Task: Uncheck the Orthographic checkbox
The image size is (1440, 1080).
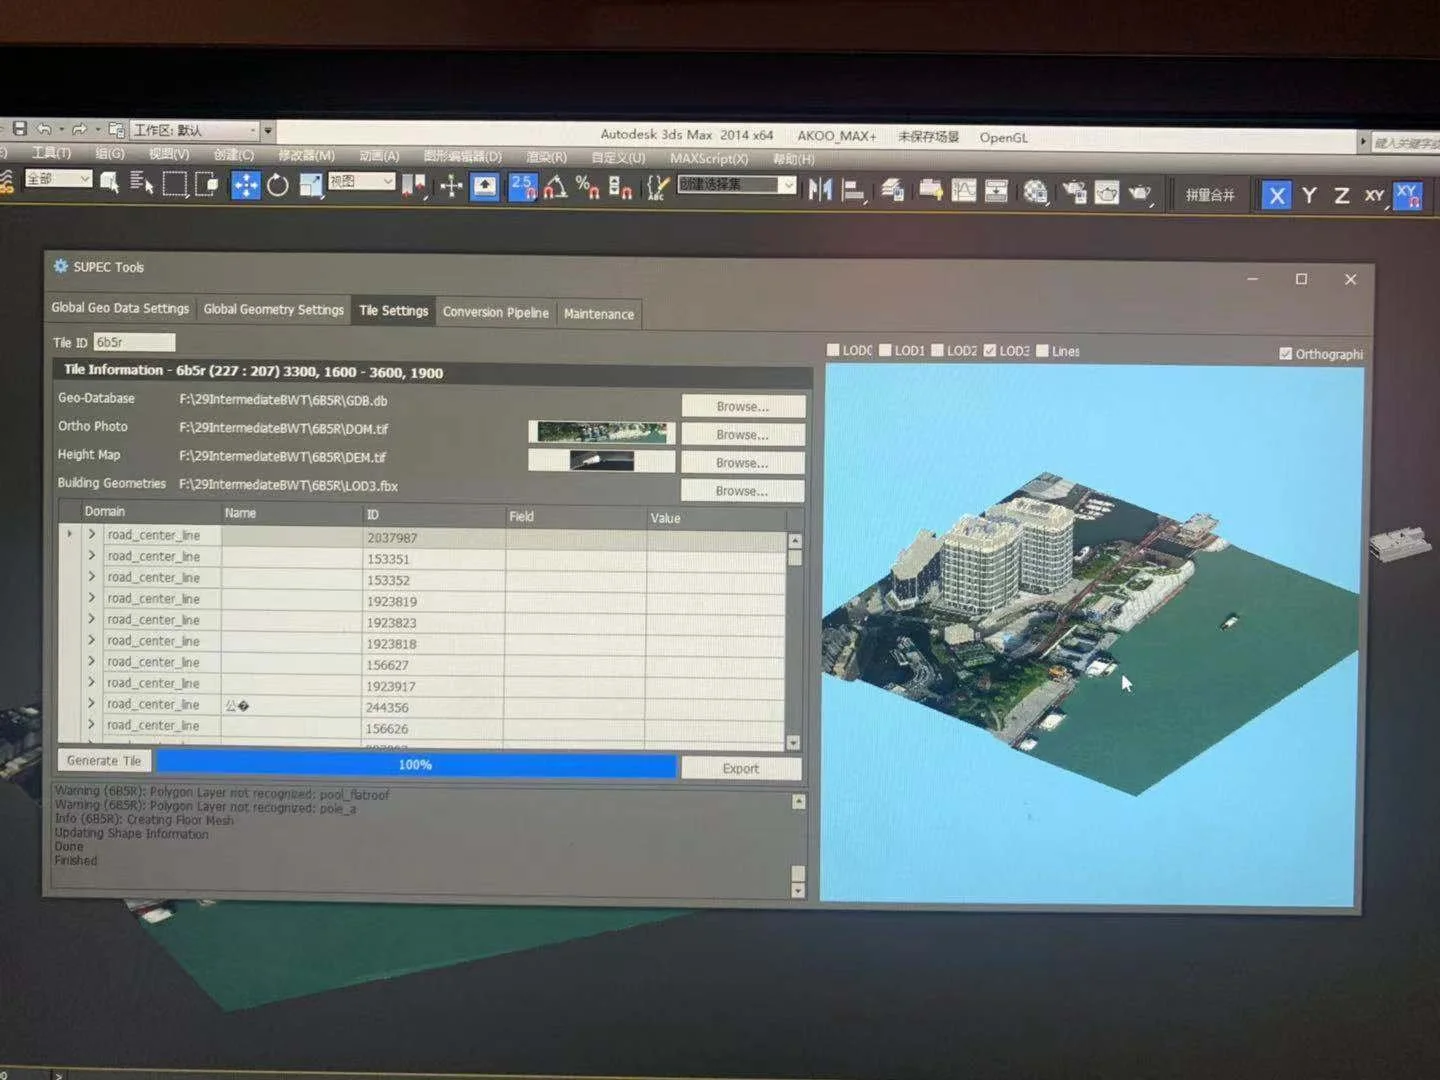Action: (1285, 354)
